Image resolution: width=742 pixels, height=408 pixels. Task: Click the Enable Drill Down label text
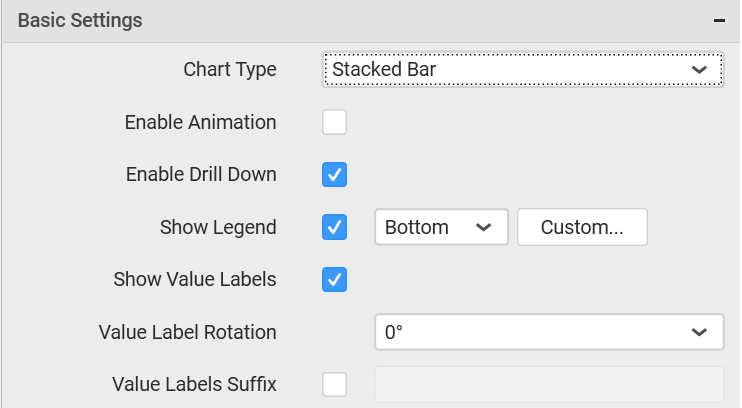click(201, 174)
